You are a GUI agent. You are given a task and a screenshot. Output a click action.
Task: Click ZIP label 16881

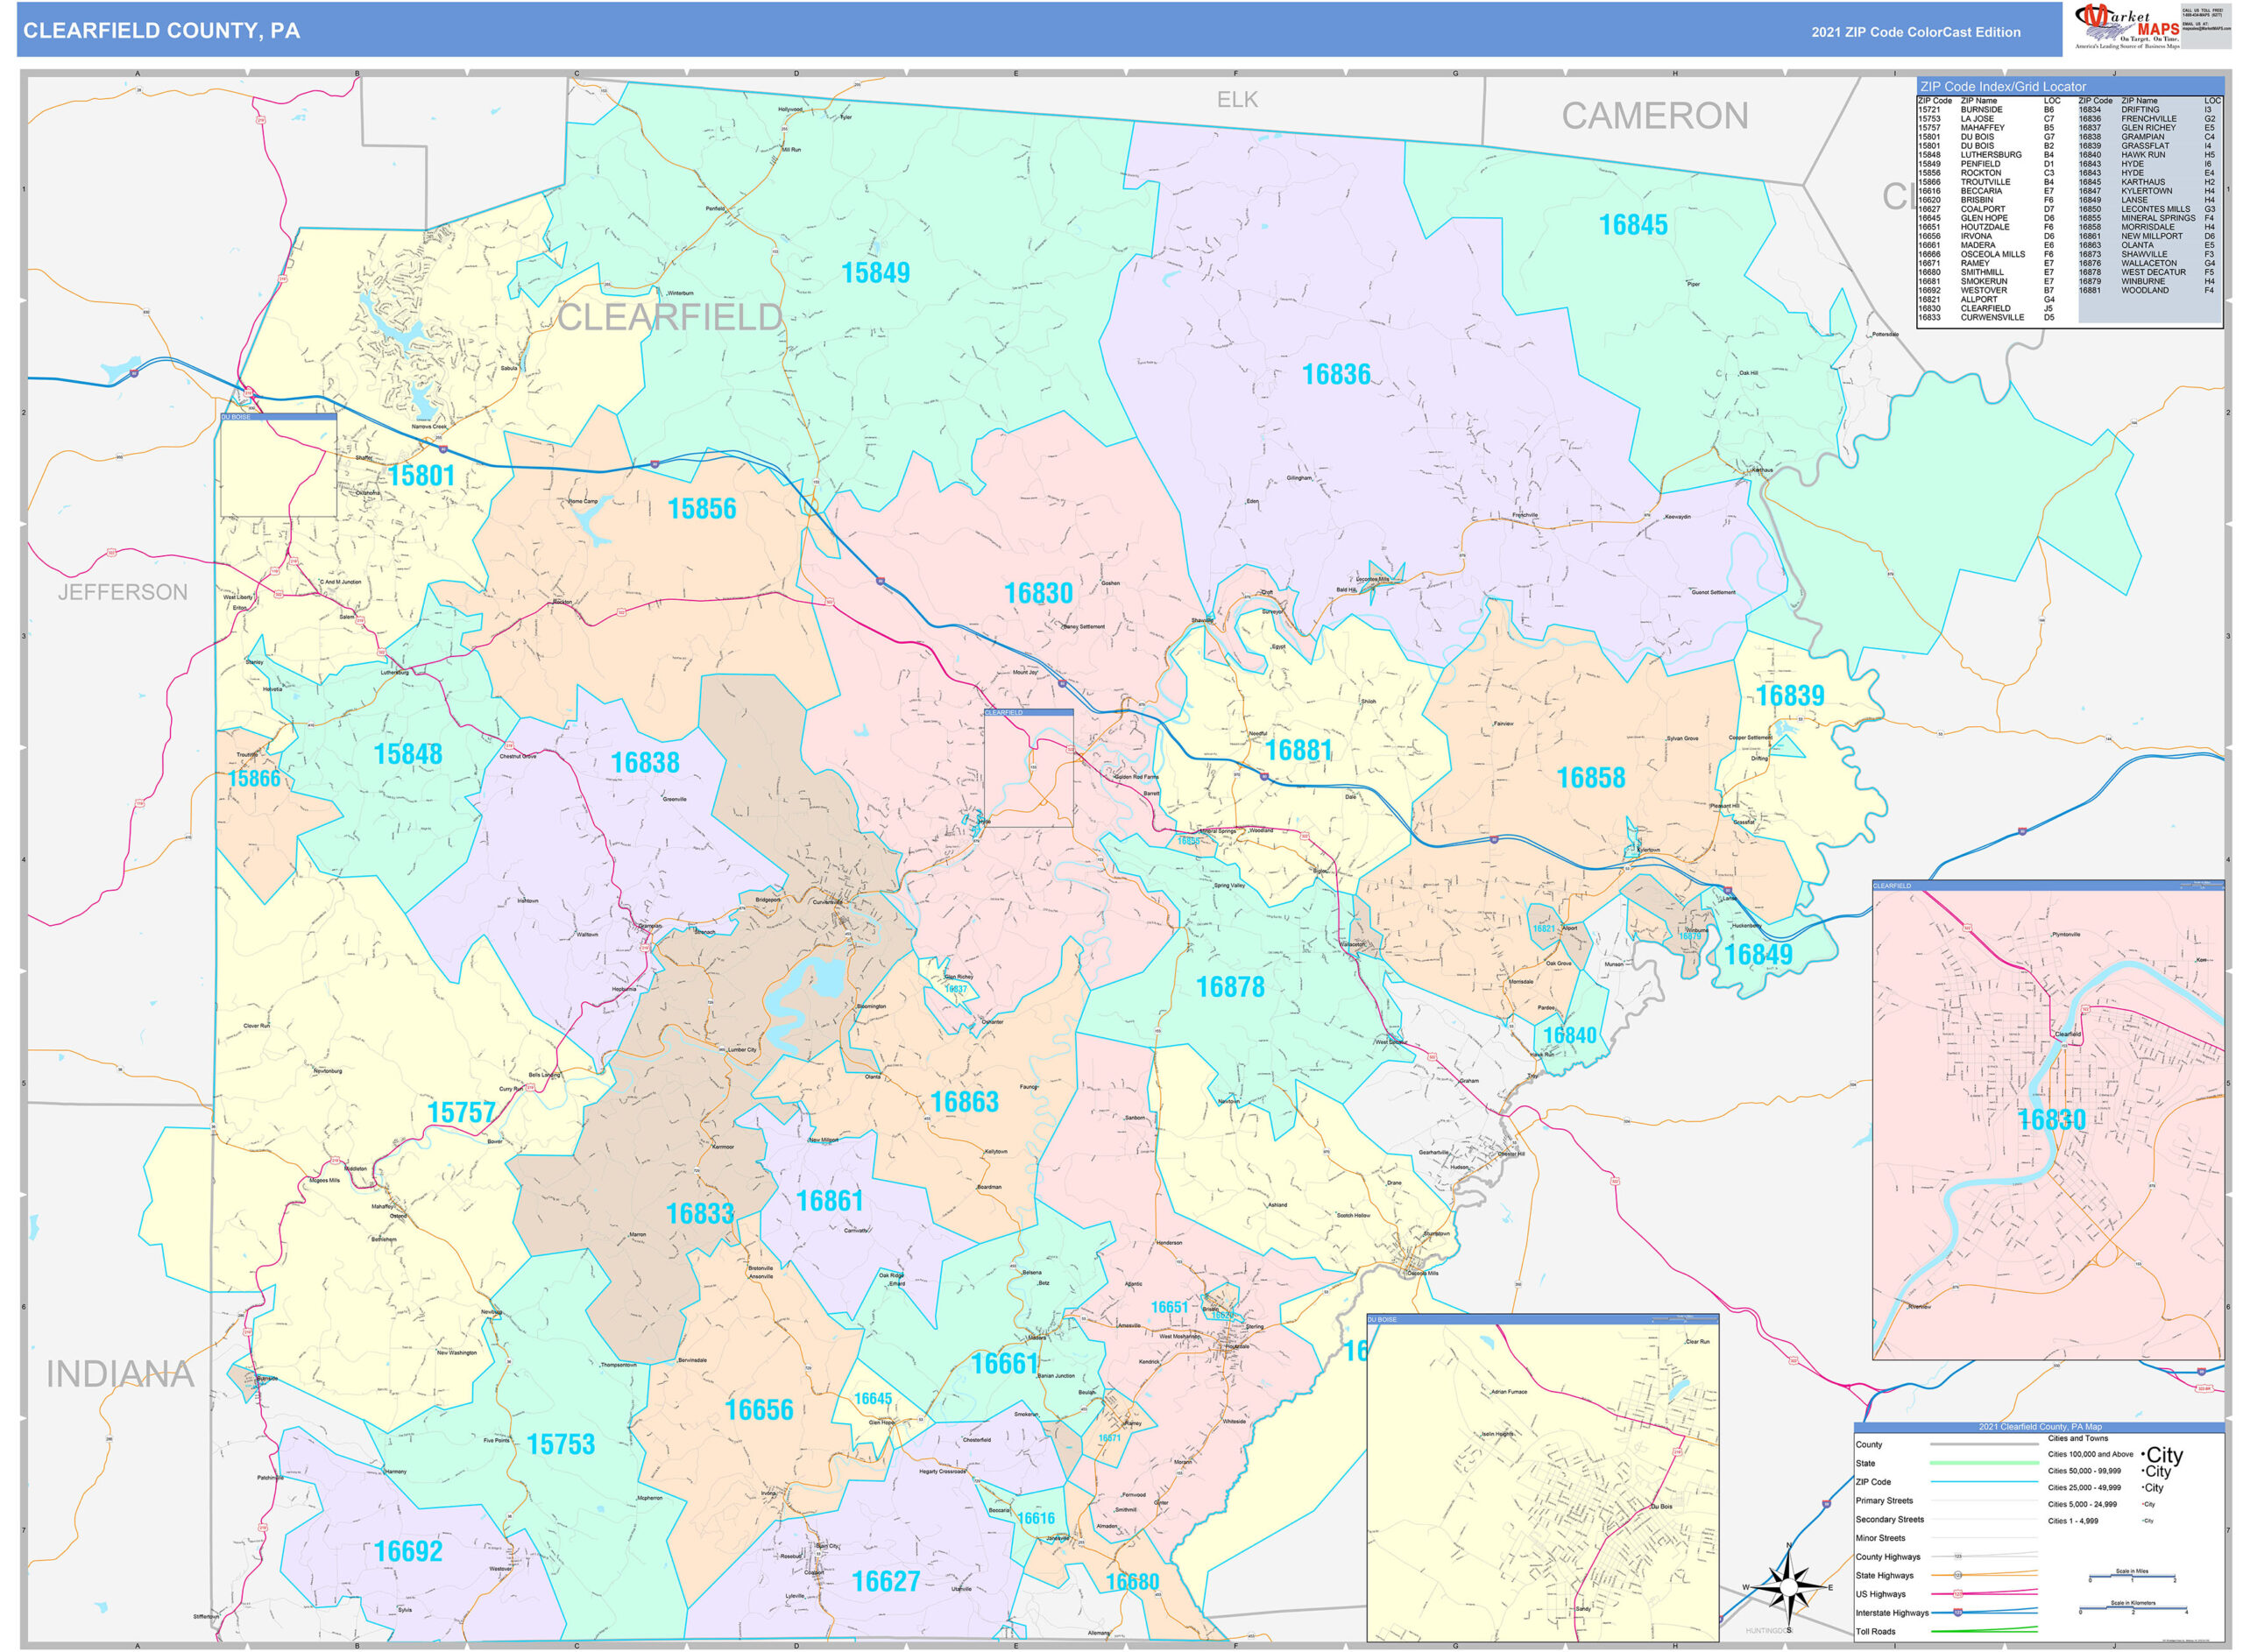pyautogui.click(x=1298, y=751)
